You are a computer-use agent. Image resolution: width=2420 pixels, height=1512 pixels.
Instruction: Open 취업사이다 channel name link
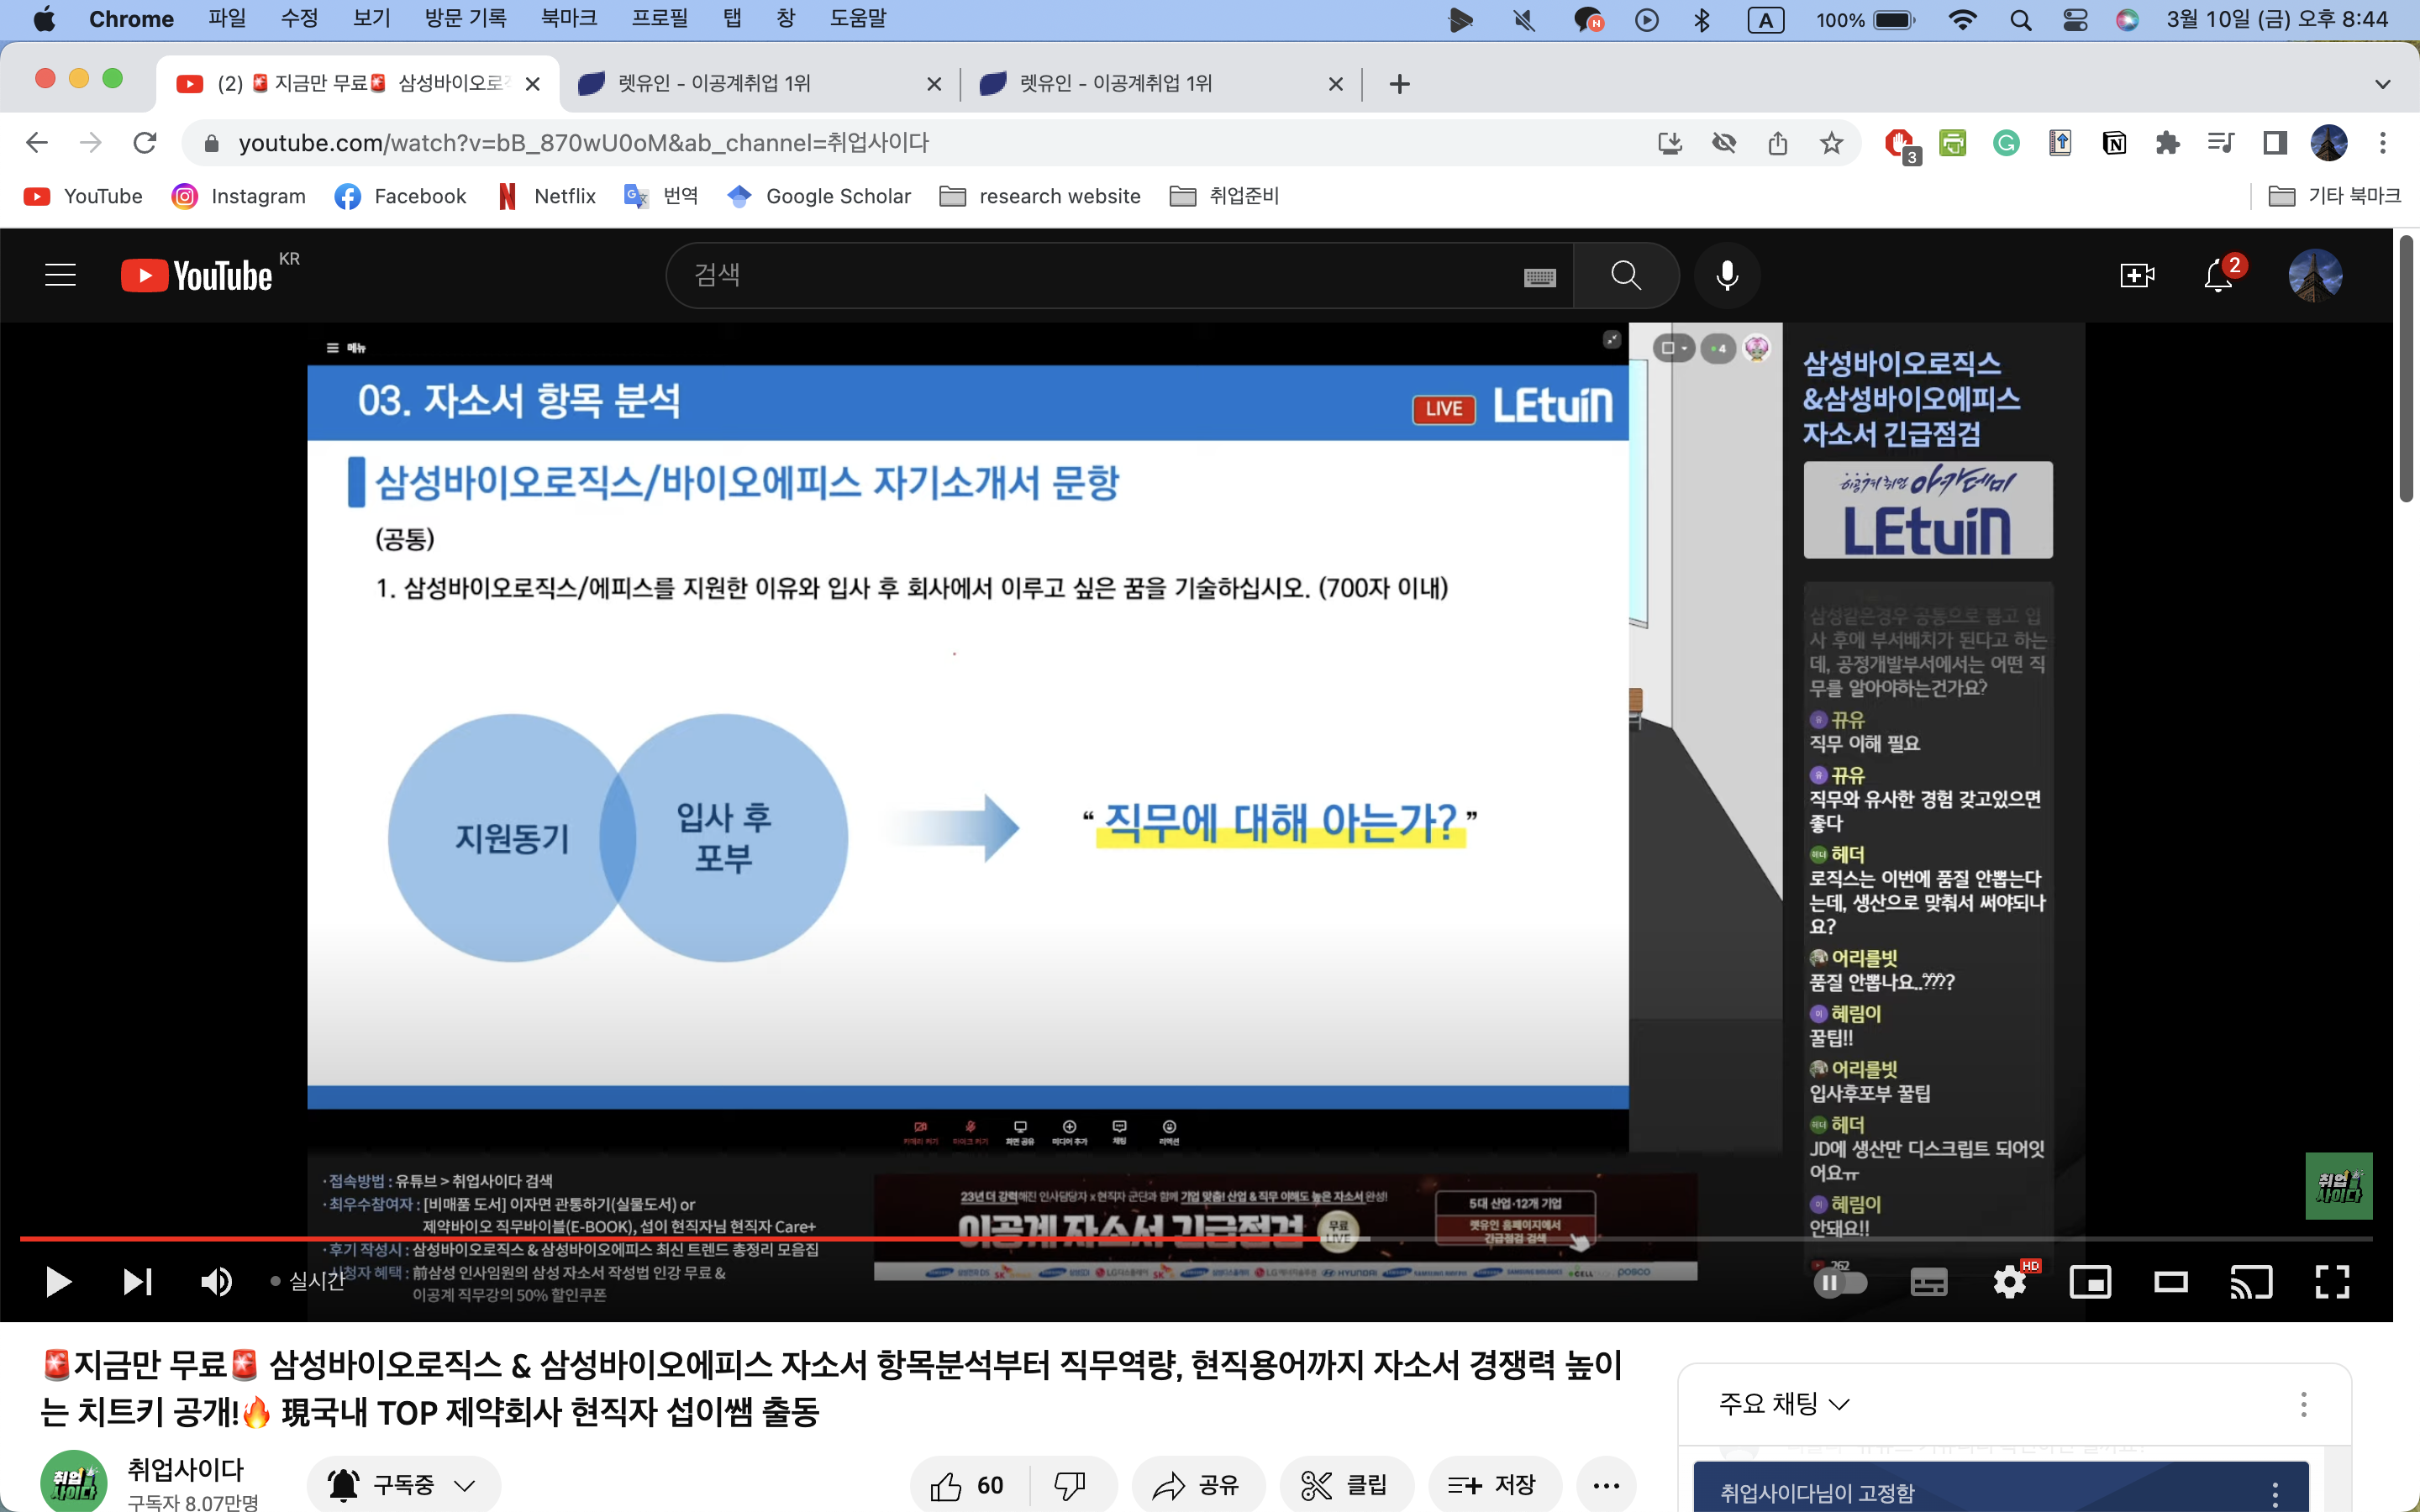pyautogui.click(x=186, y=1469)
